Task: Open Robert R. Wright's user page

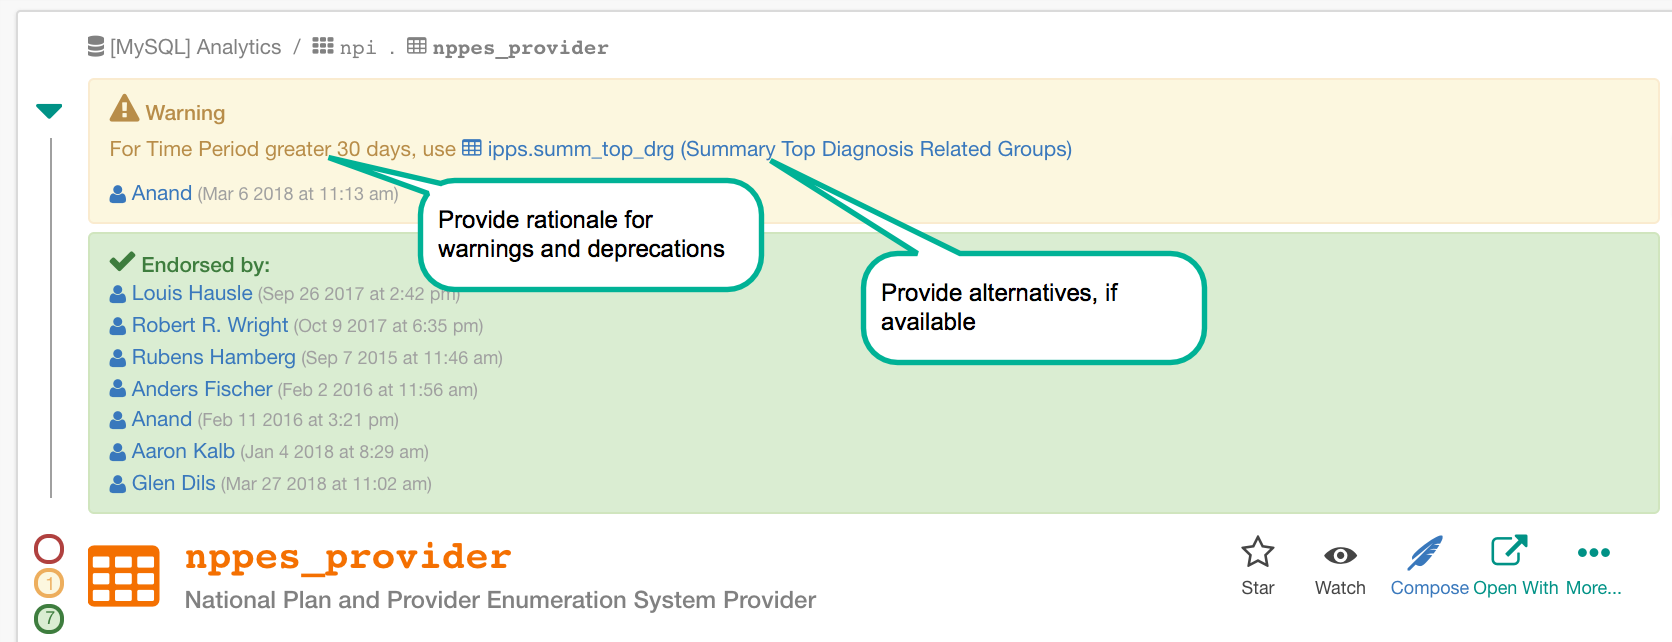Action: tap(210, 325)
